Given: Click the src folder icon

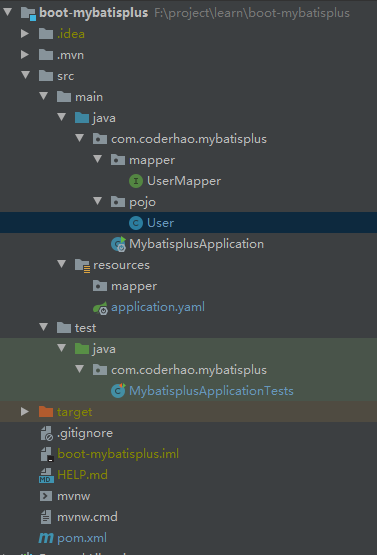Looking at the screenshot, I should click(46, 76).
